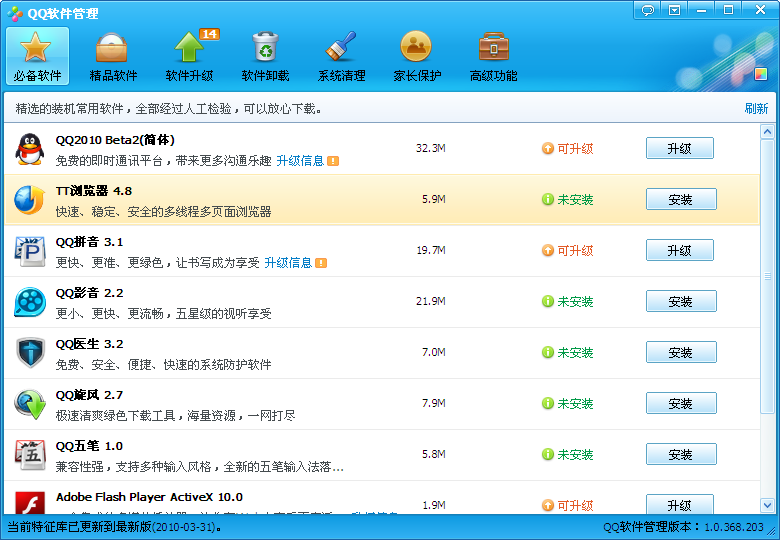The image size is (780, 540).
Task: Upgrade Adobe Flash Player ActiveX
Action: click(x=680, y=504)
